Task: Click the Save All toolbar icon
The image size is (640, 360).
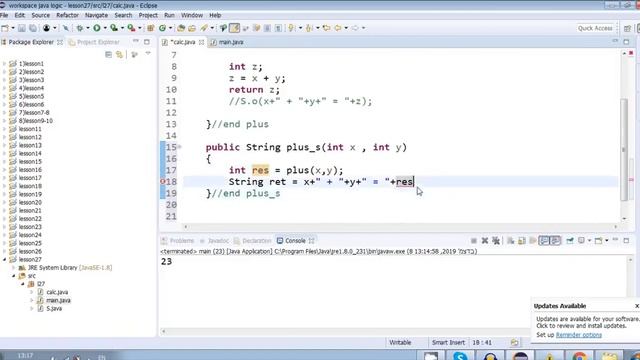Action: [33, 28]
